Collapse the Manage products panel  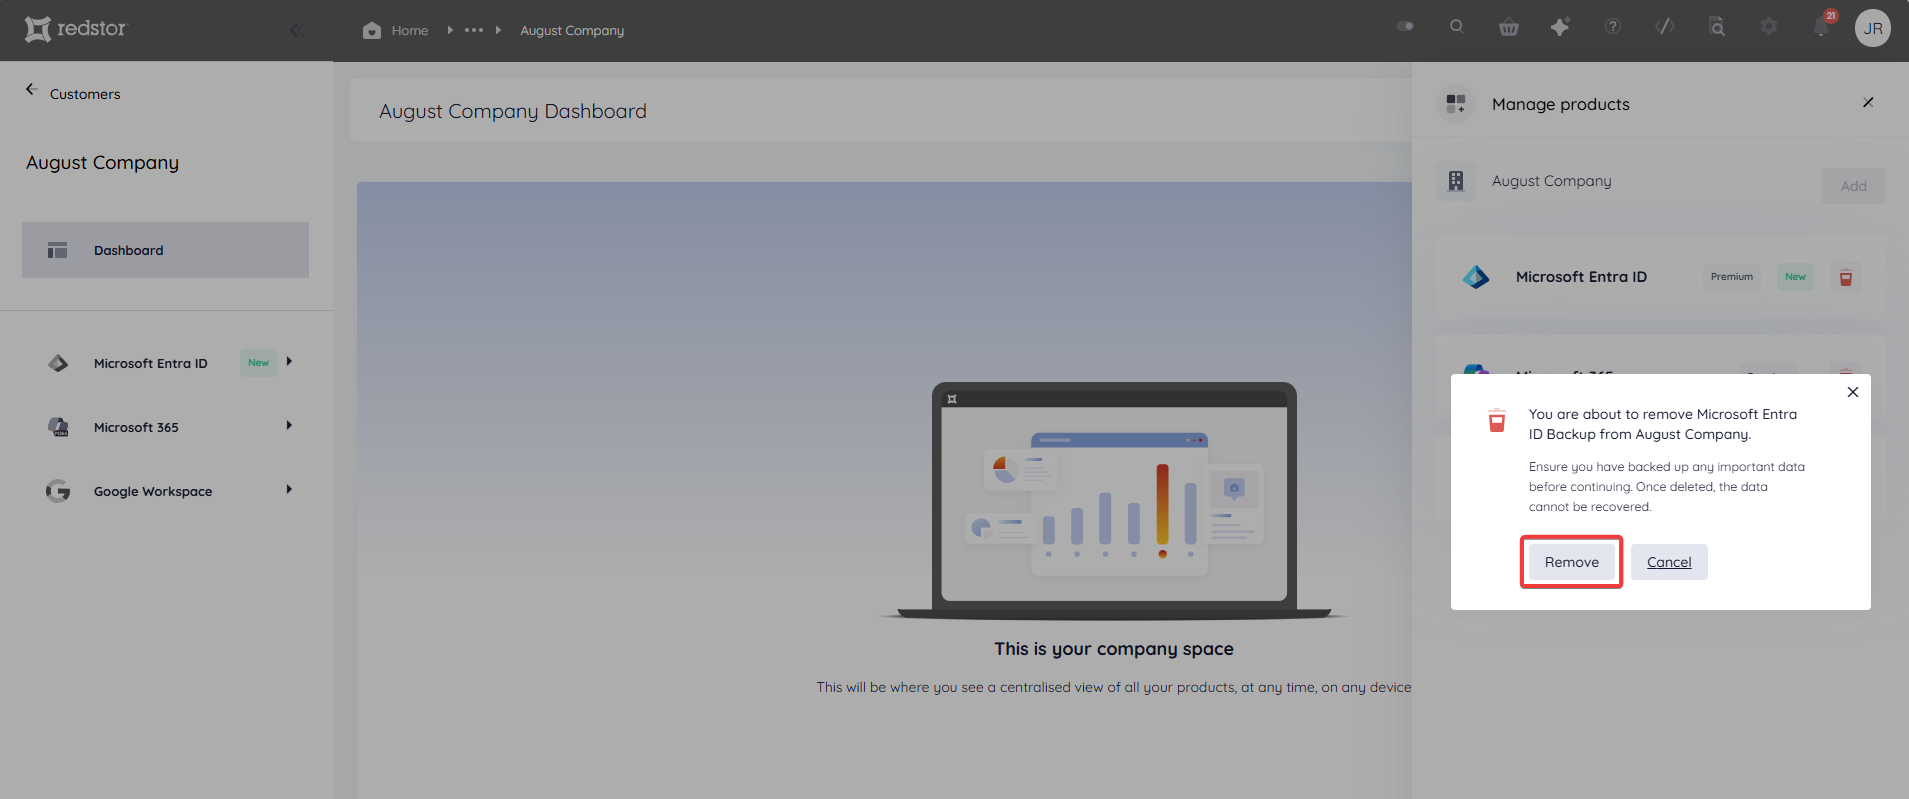(1868, 102)
